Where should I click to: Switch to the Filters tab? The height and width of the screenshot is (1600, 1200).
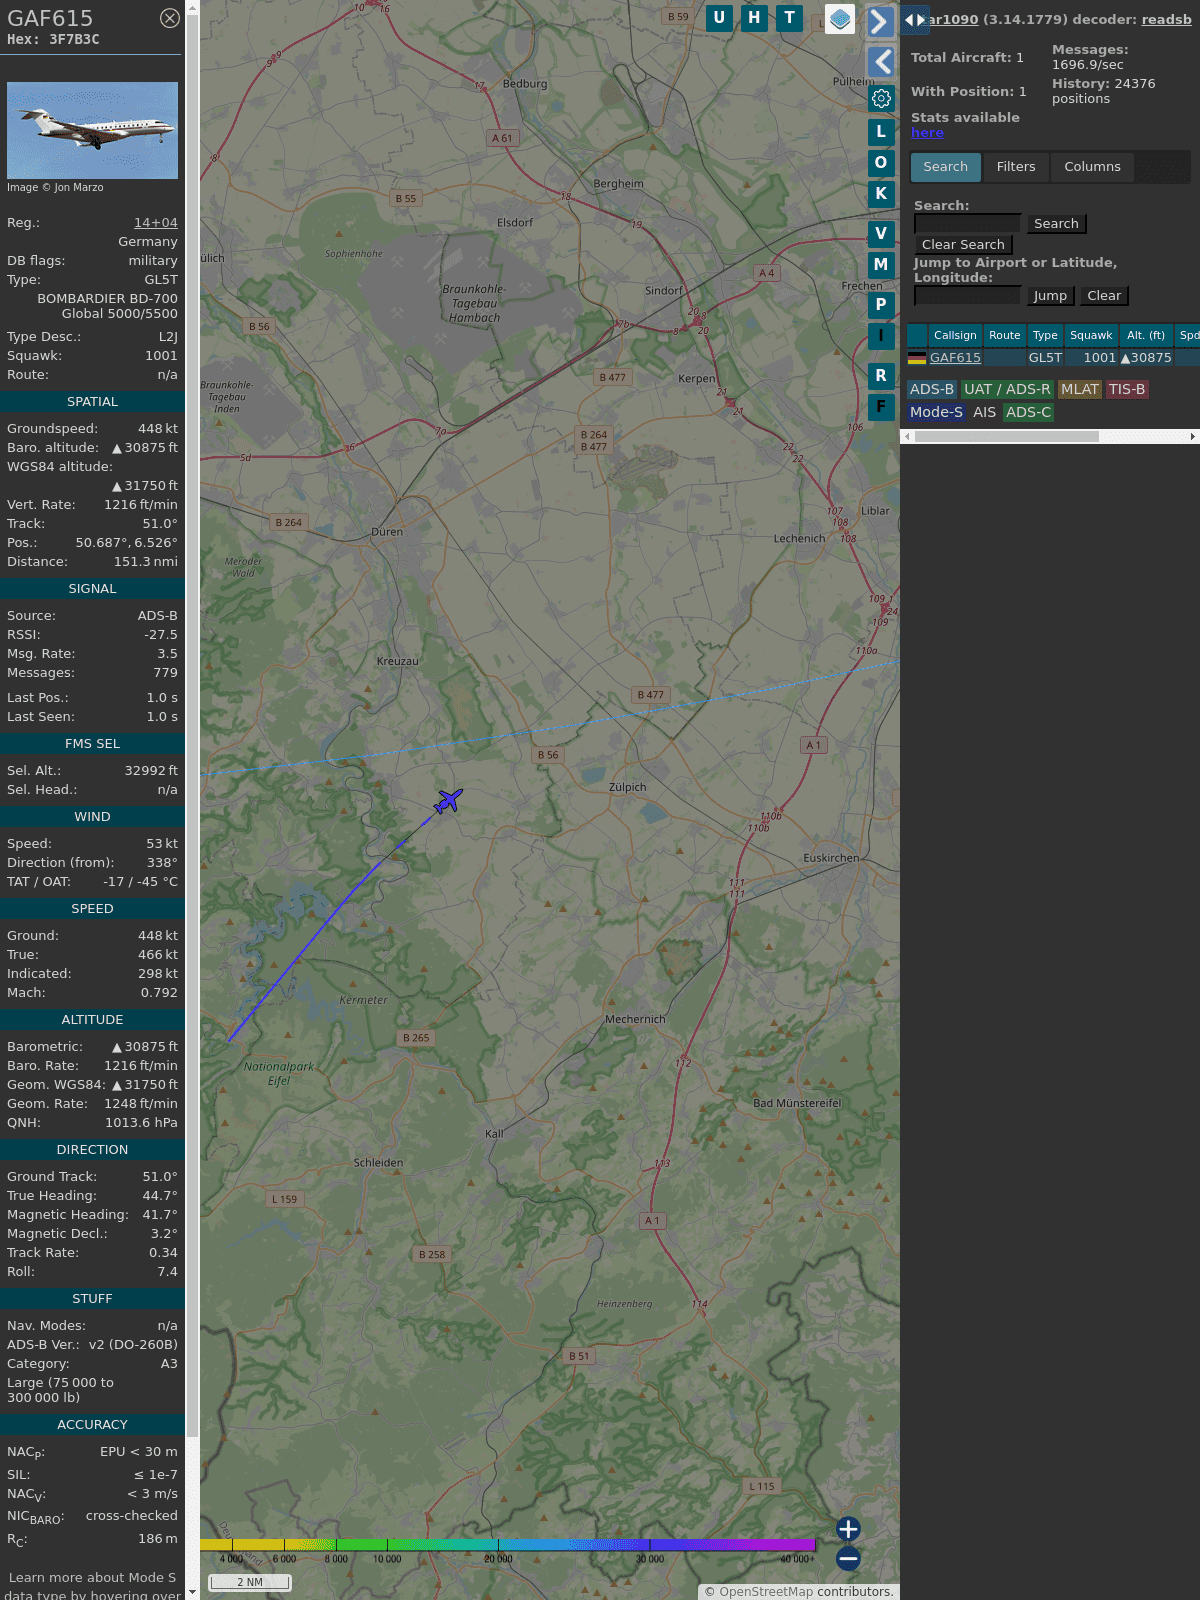pos(1016,167)
